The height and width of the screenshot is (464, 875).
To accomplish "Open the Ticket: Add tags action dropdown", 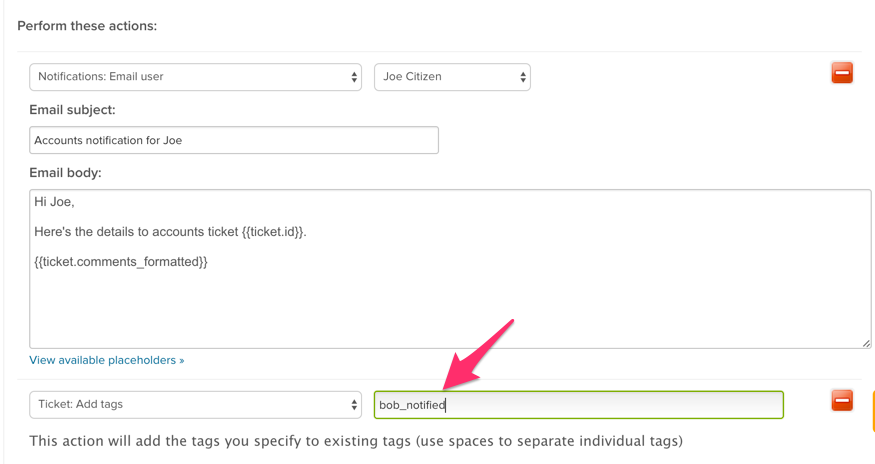I will pos(195,405).
